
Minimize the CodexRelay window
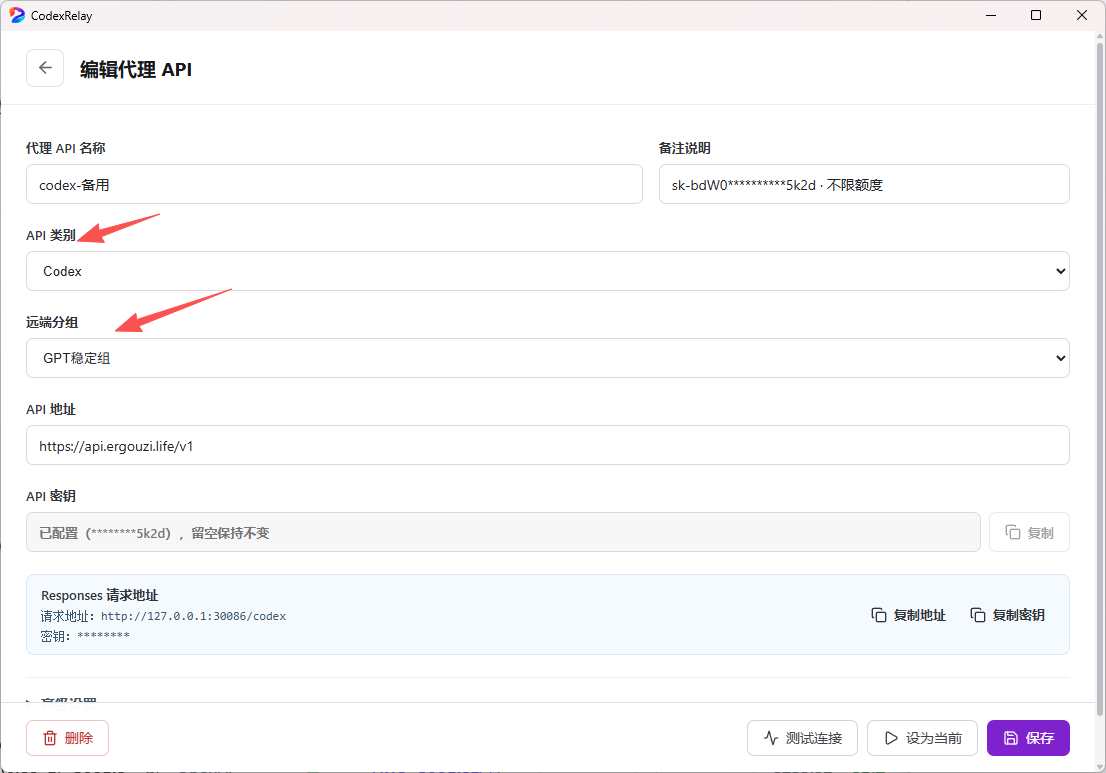(990, 15)
